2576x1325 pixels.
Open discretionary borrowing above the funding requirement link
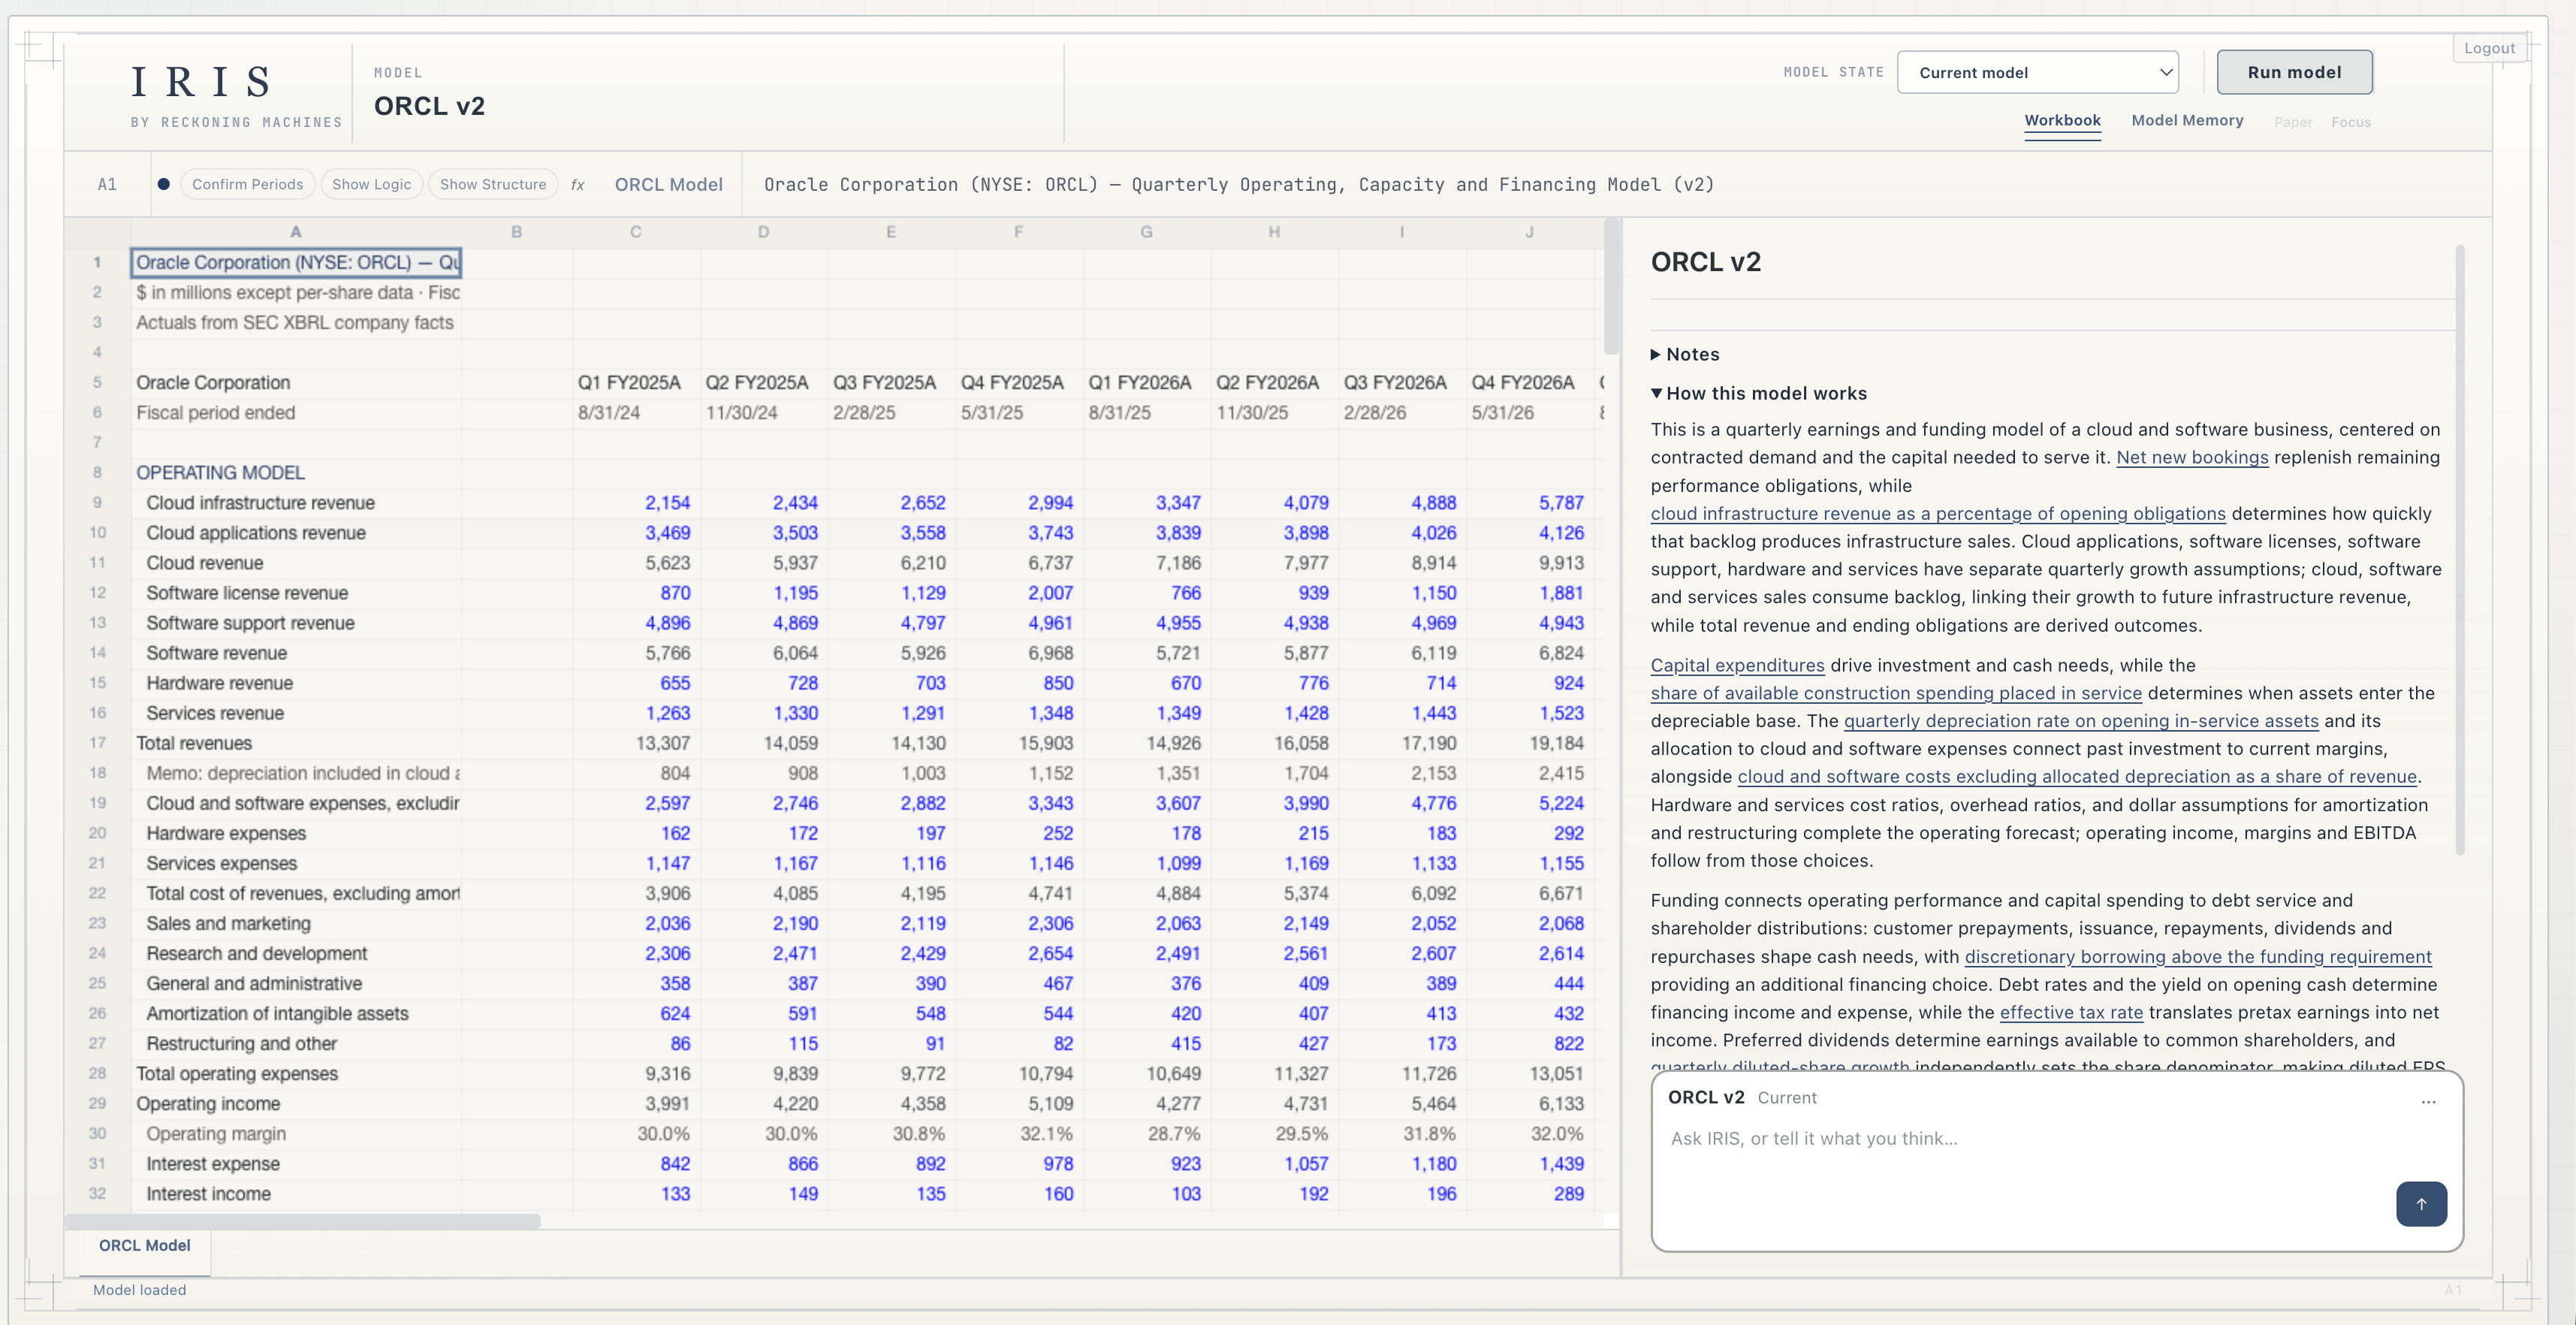(x=2197, y=956)
